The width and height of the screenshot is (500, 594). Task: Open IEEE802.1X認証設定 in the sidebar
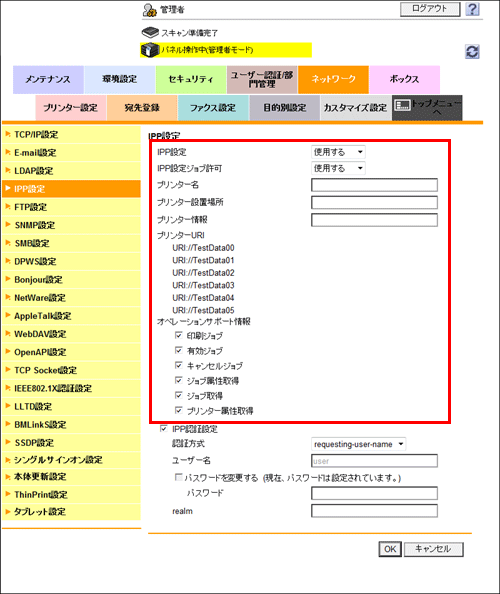(71, 388)
